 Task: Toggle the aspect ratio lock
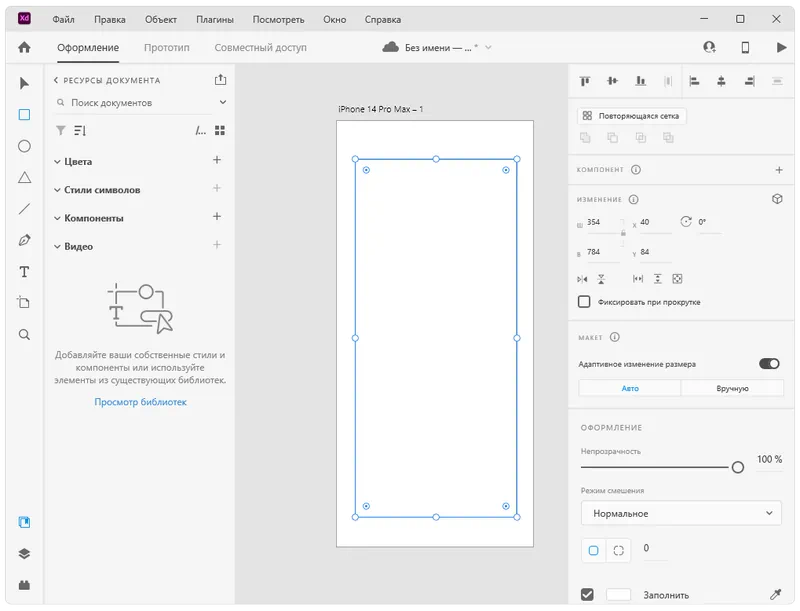(623, 233)
